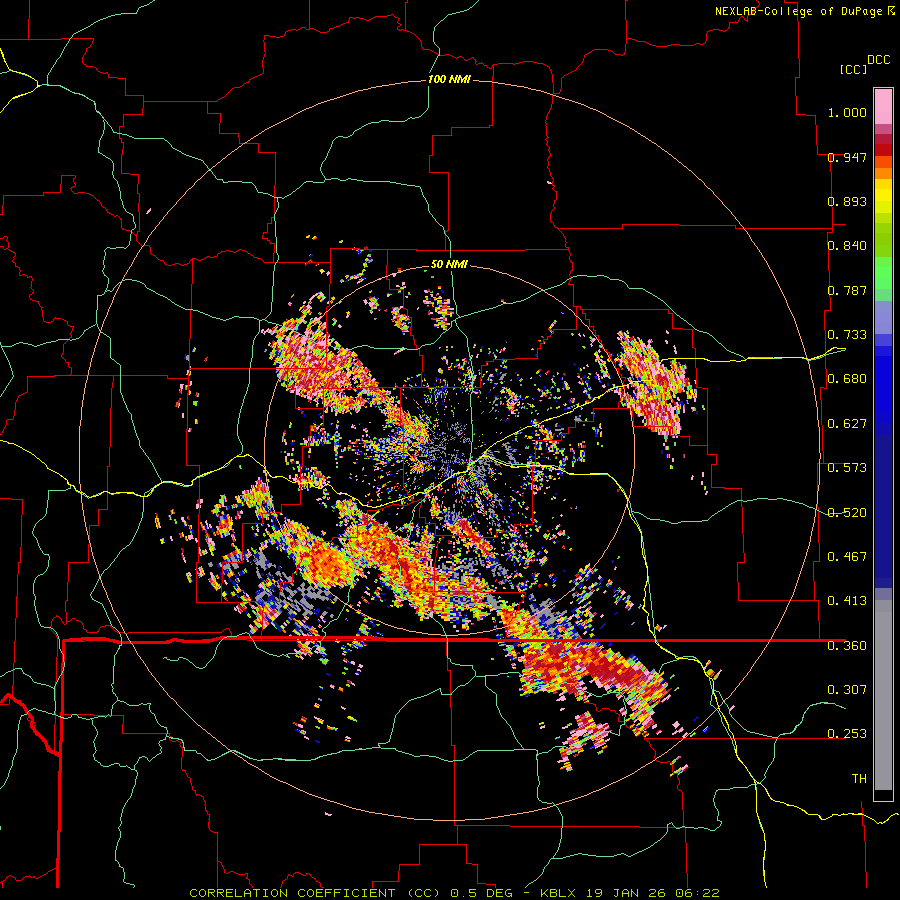Click the TH threshold label on the scale
This screenshot has width=900, height=900.
click(859, 779)
